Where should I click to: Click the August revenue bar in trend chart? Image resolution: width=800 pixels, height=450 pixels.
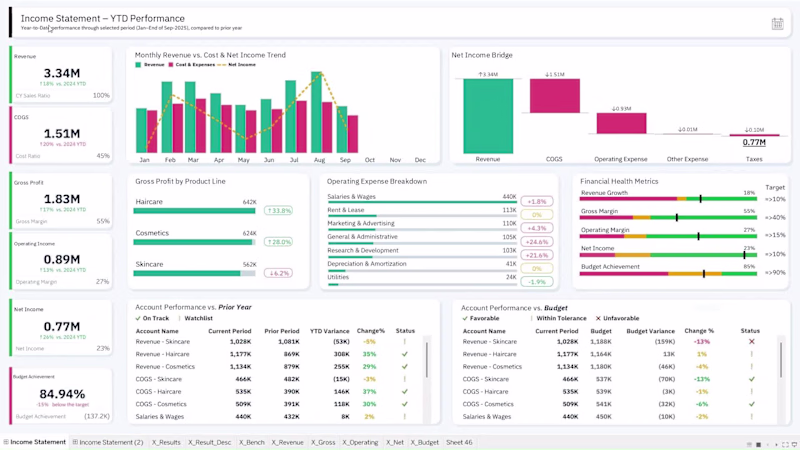316,112
